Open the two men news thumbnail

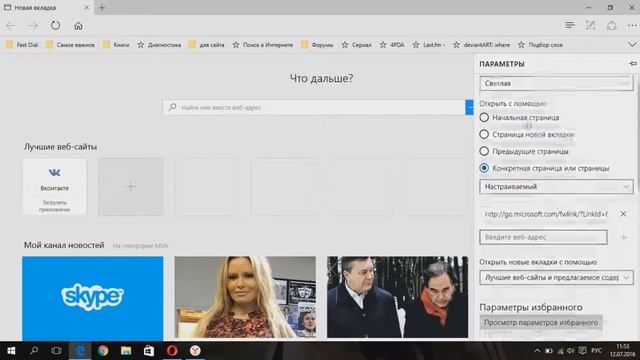click(x=398, y=297)
